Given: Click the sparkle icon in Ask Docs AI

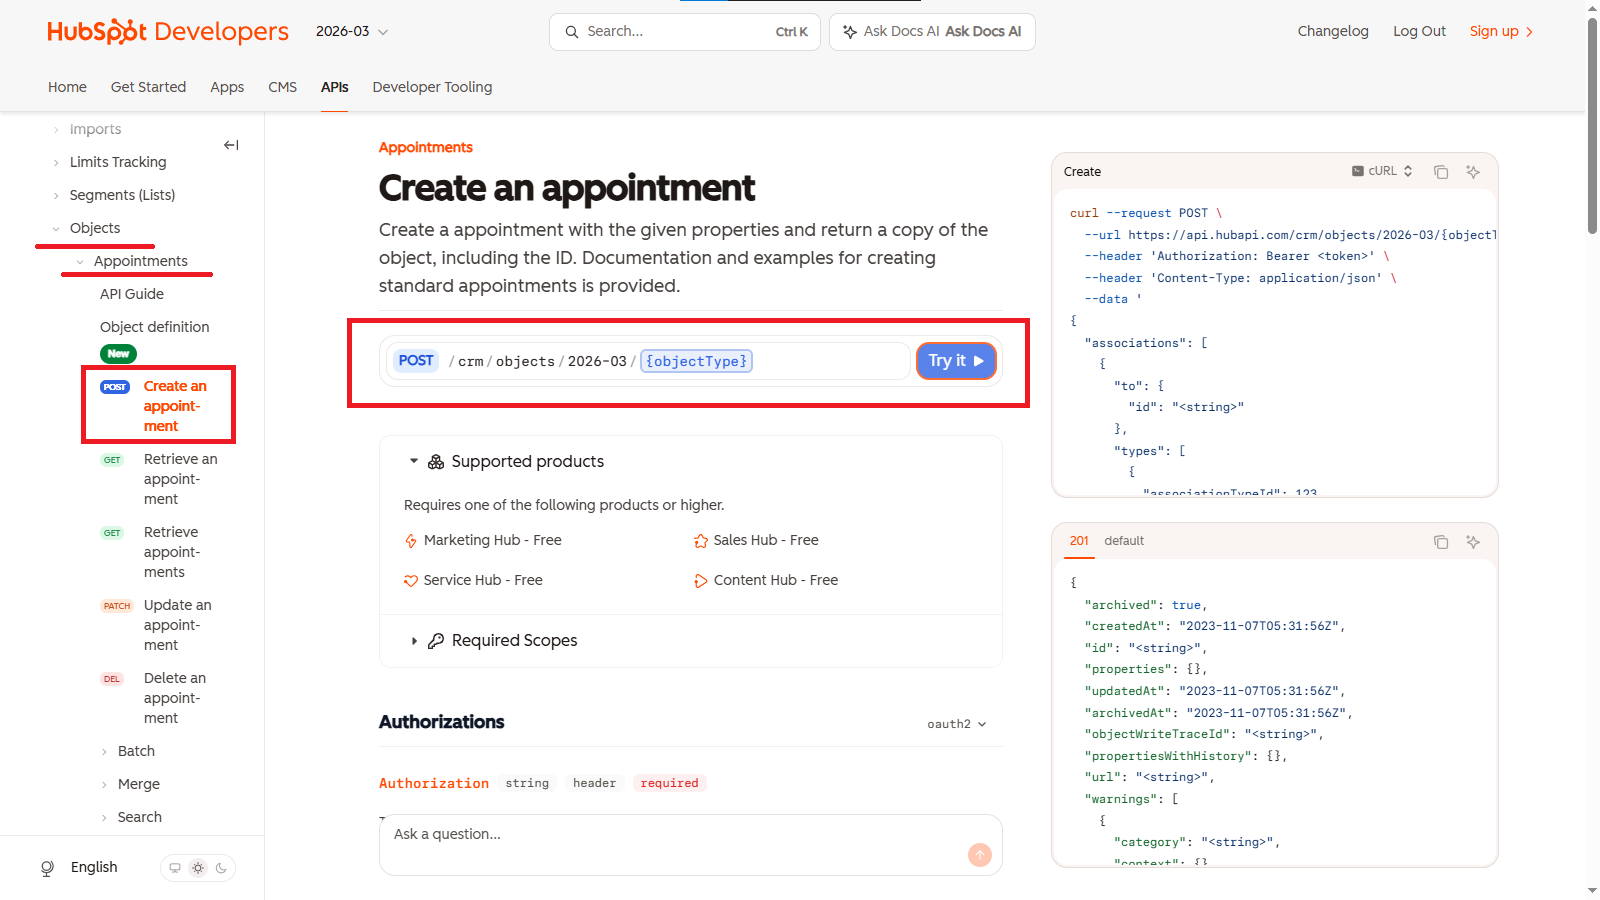Looking at the screenshot, I should pos(850,32).
